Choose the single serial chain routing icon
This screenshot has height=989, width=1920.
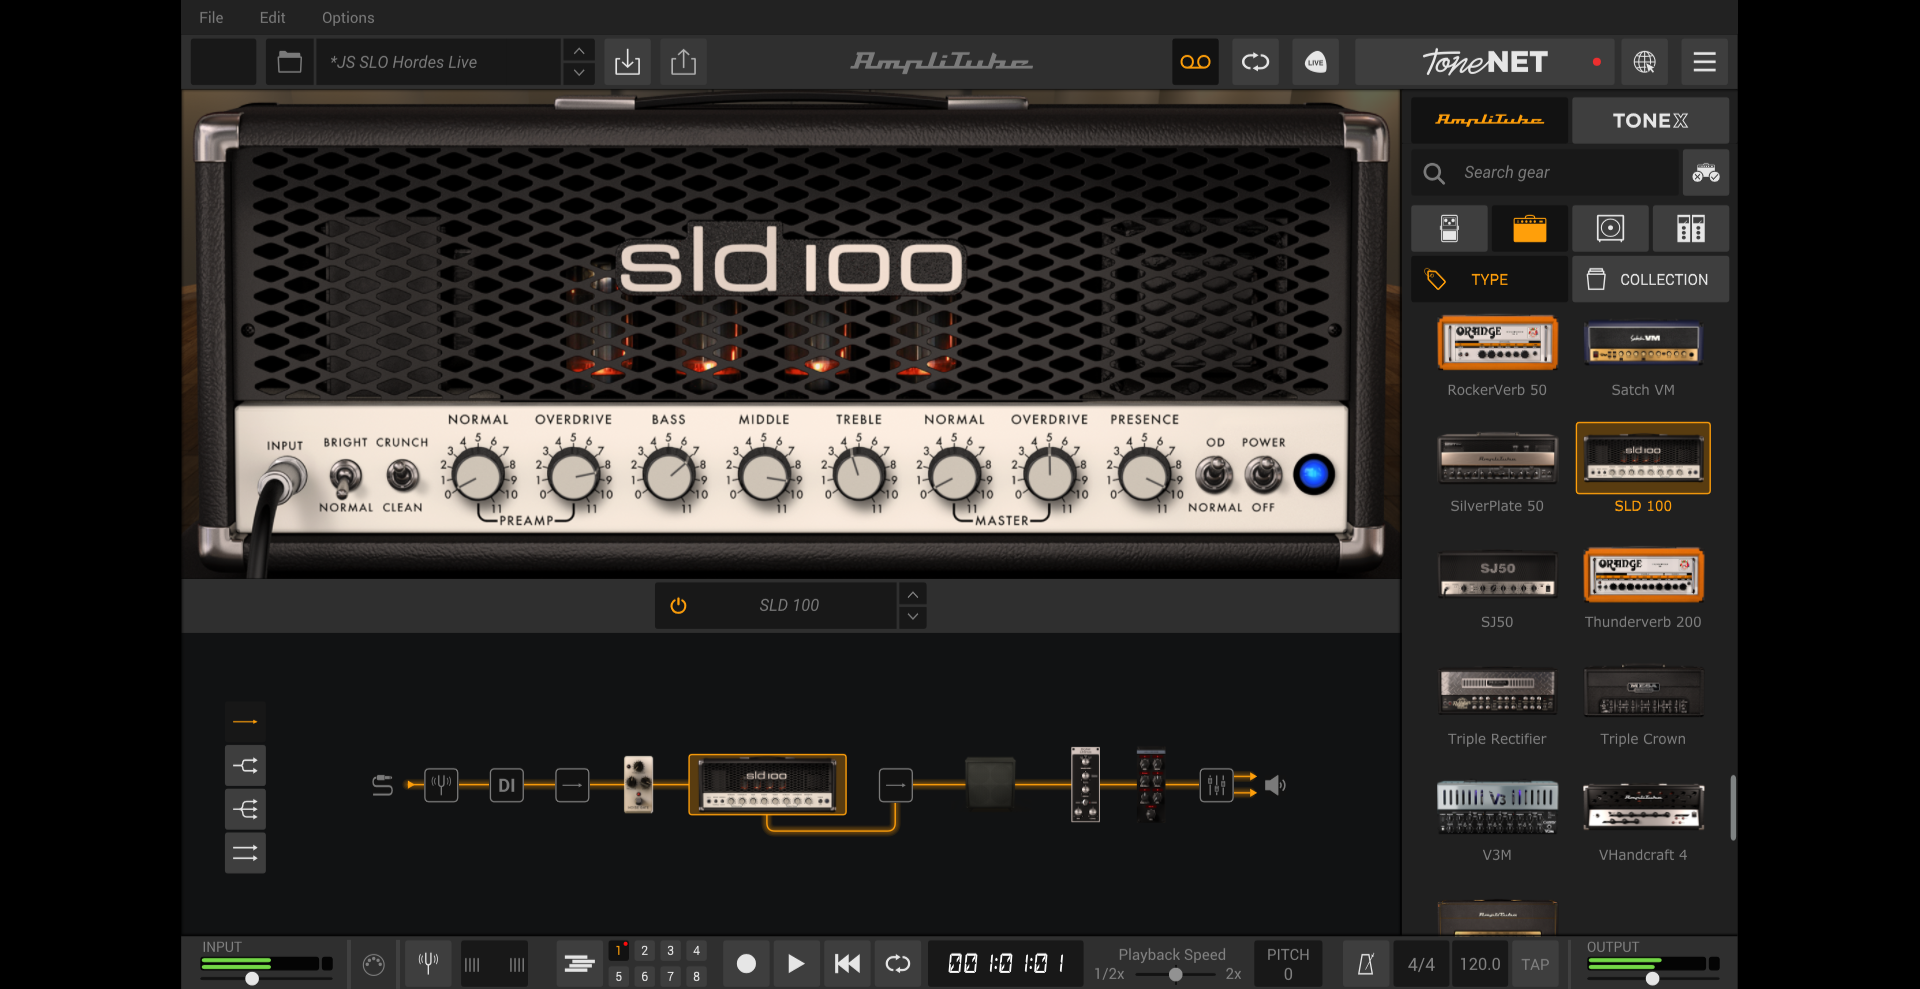pos(245,722)
